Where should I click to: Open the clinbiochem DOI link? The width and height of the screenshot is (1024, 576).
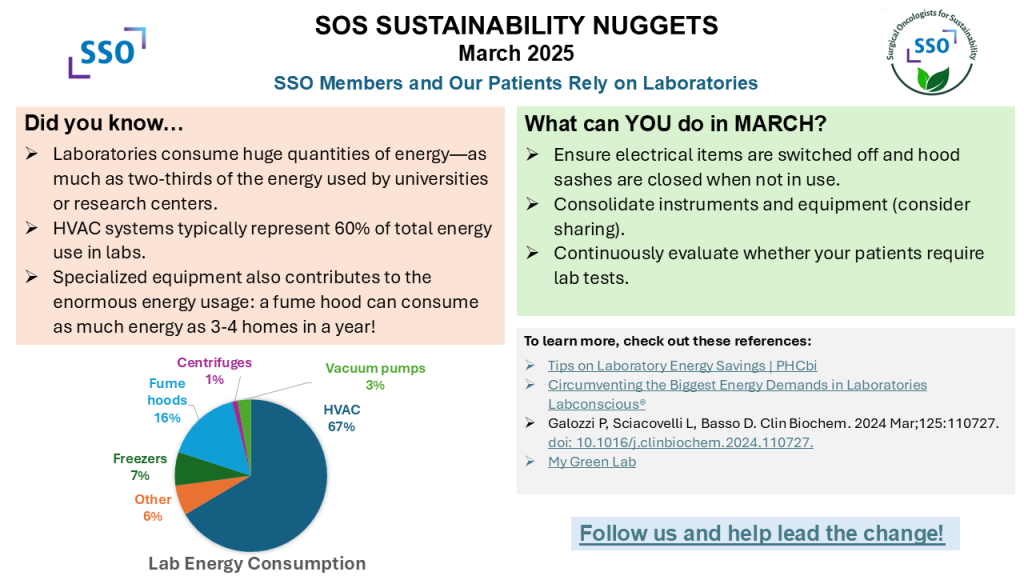[680, 442]
